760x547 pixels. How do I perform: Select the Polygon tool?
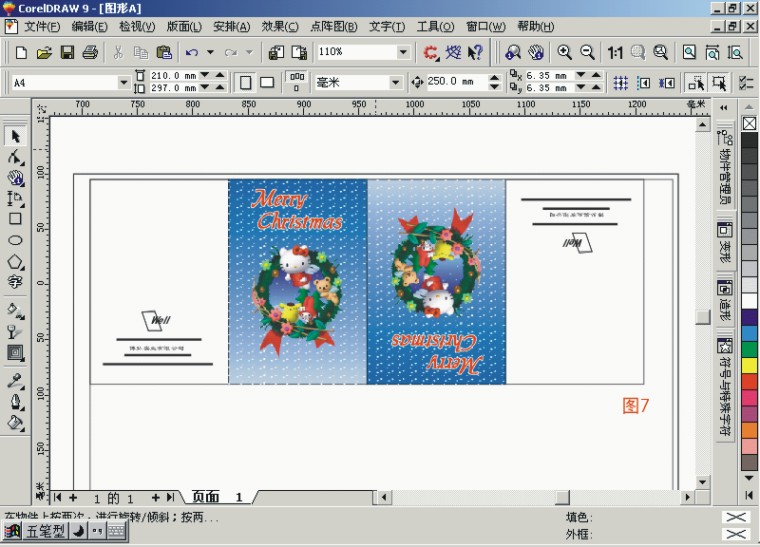[x=15, y=262]
